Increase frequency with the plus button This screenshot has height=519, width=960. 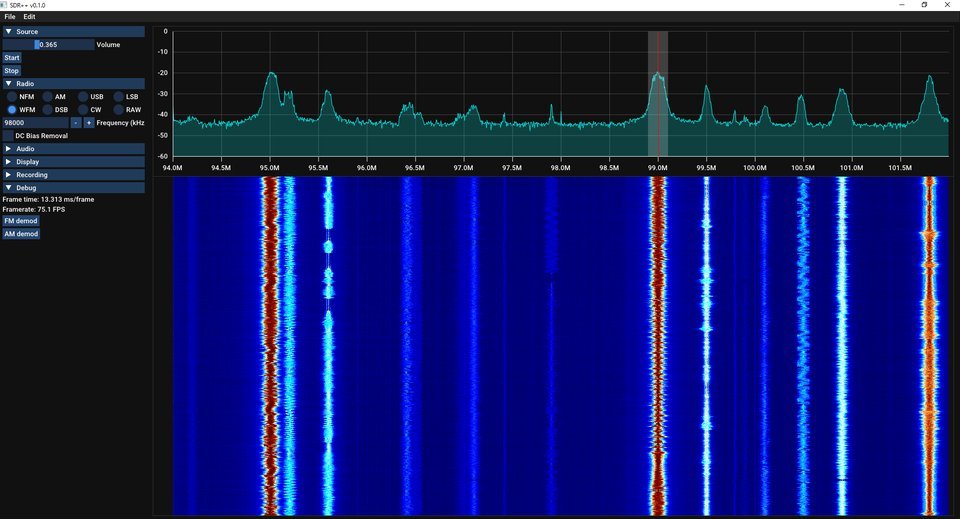pyautogui.click(x=89, y=123)
